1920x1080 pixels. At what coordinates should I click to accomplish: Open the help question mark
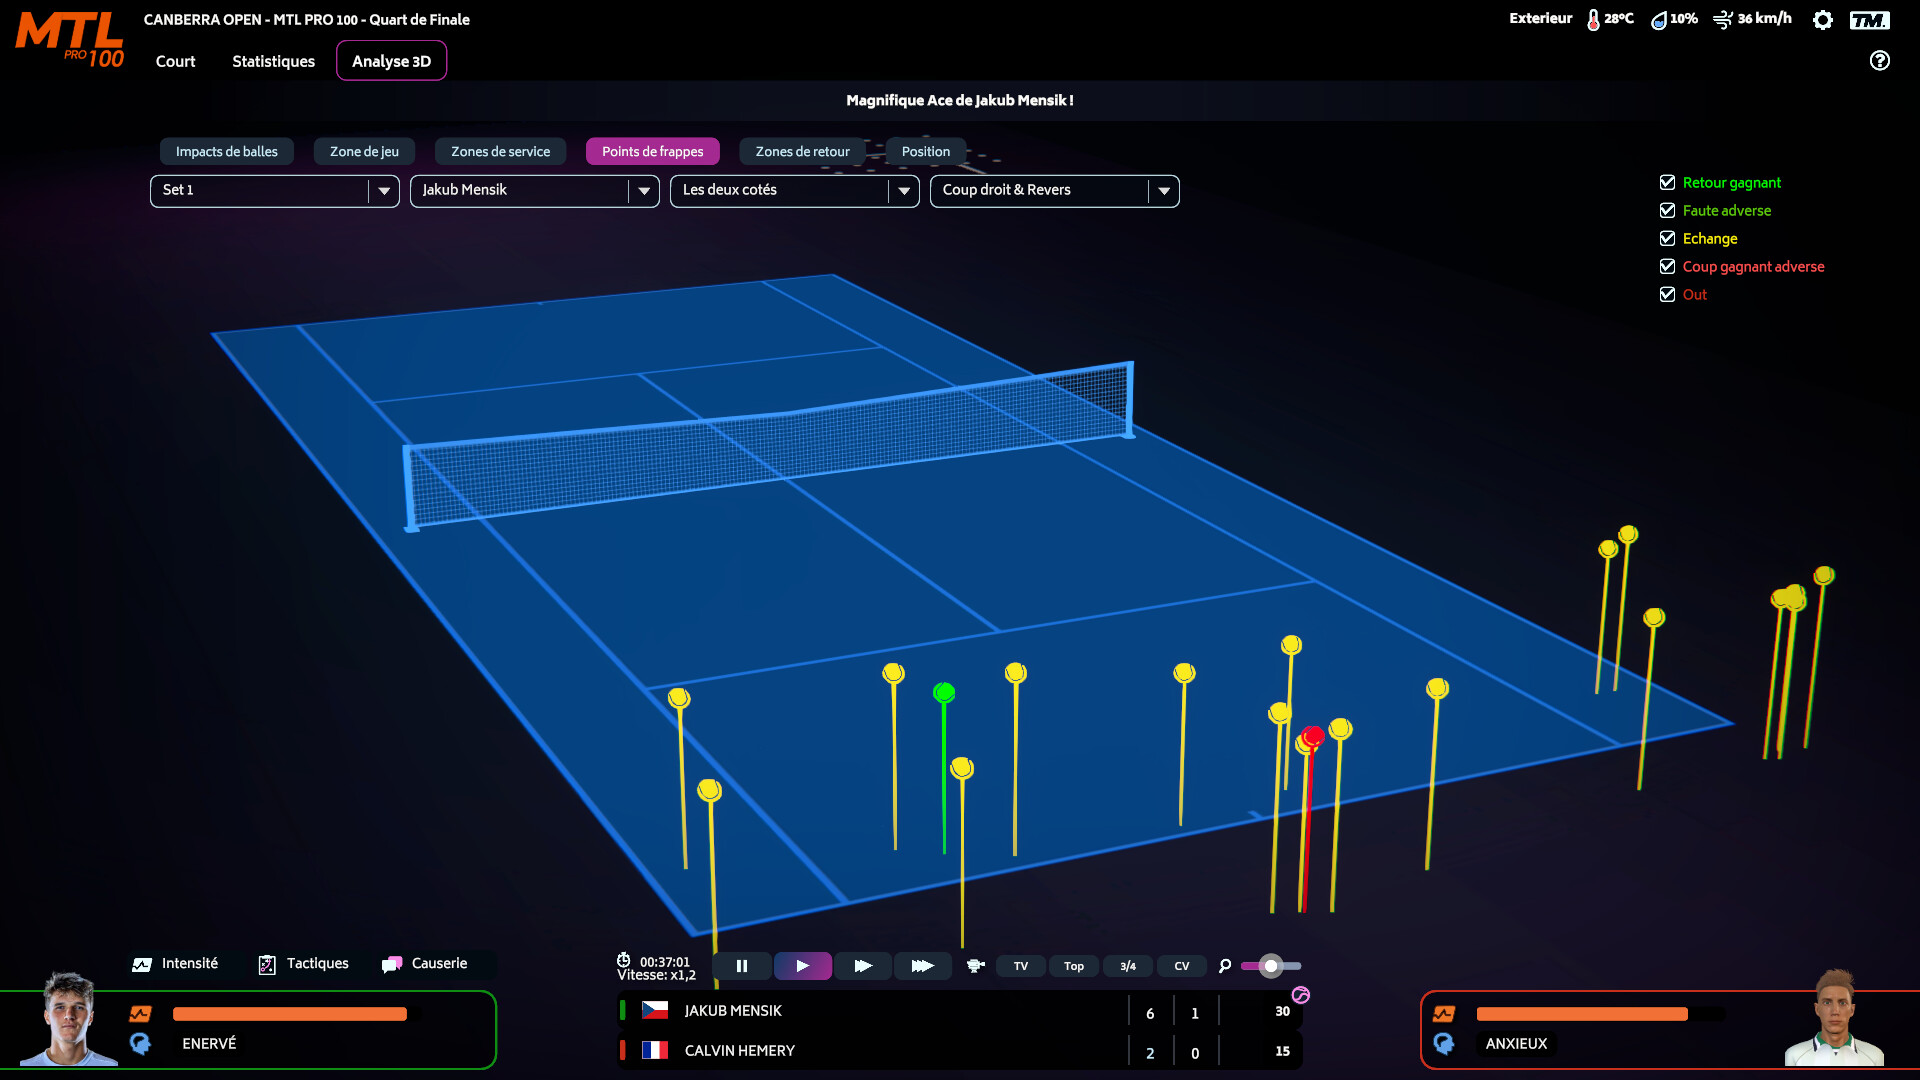click(1880, 61)
